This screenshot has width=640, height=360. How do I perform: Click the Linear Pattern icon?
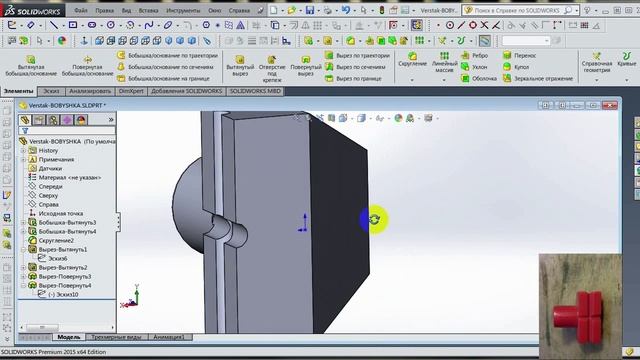(x=444, y=56)
